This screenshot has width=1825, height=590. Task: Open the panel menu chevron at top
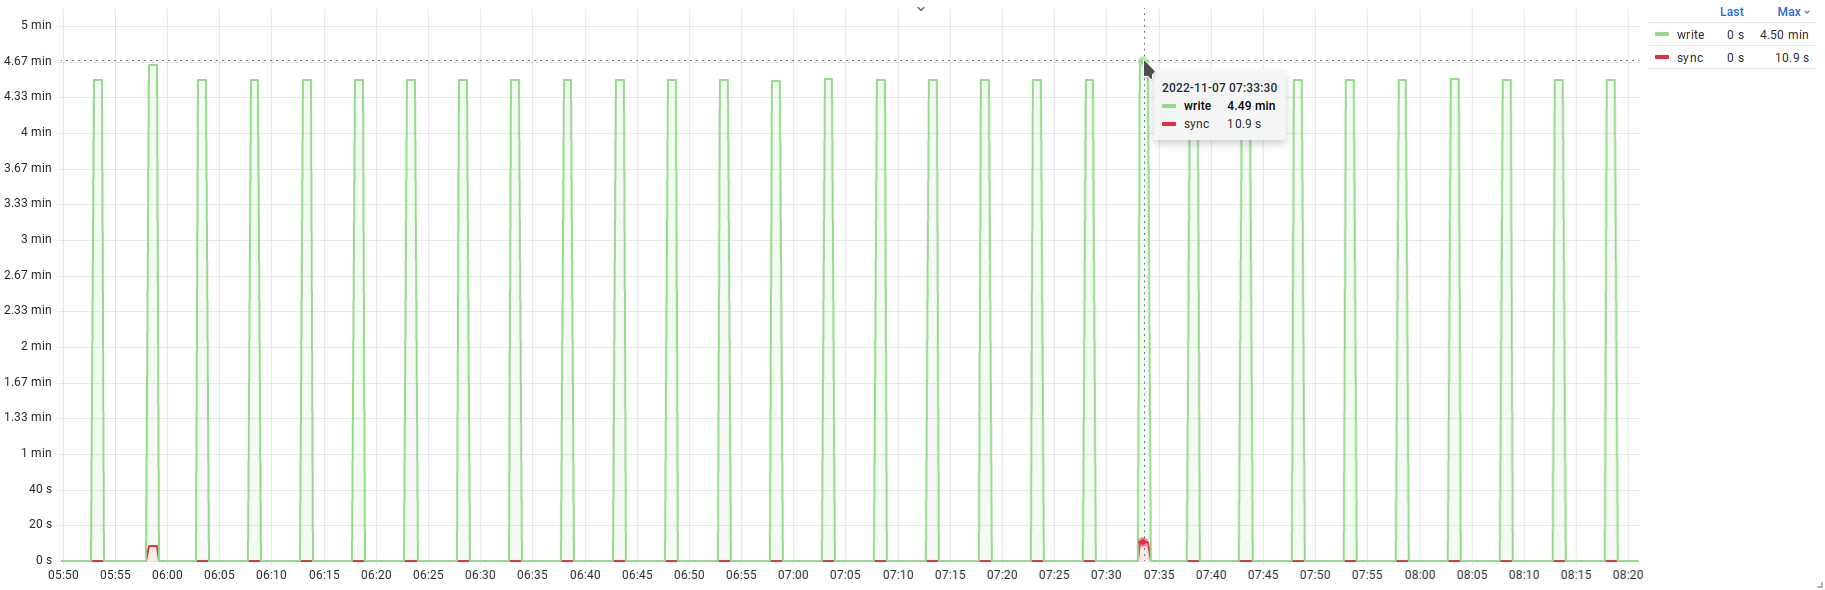[921, 9]
